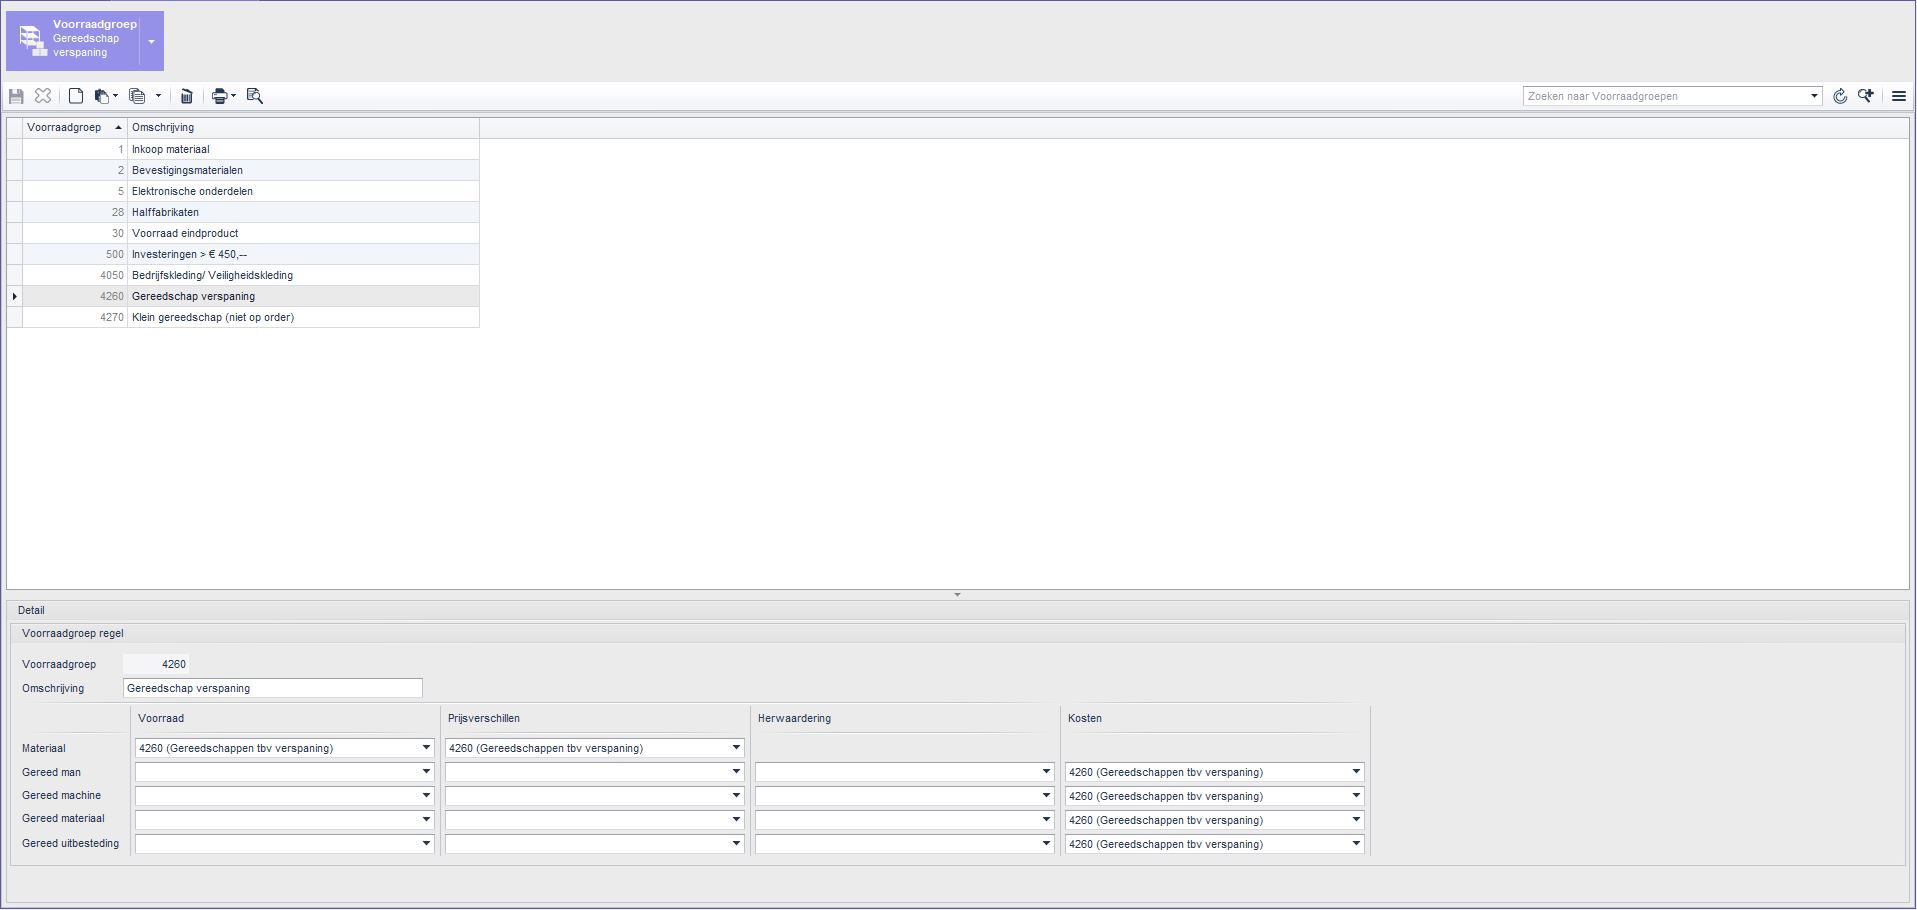Click the grid cell with number 4050
This screenshot has width=1917, height=910.
(75, 275)
